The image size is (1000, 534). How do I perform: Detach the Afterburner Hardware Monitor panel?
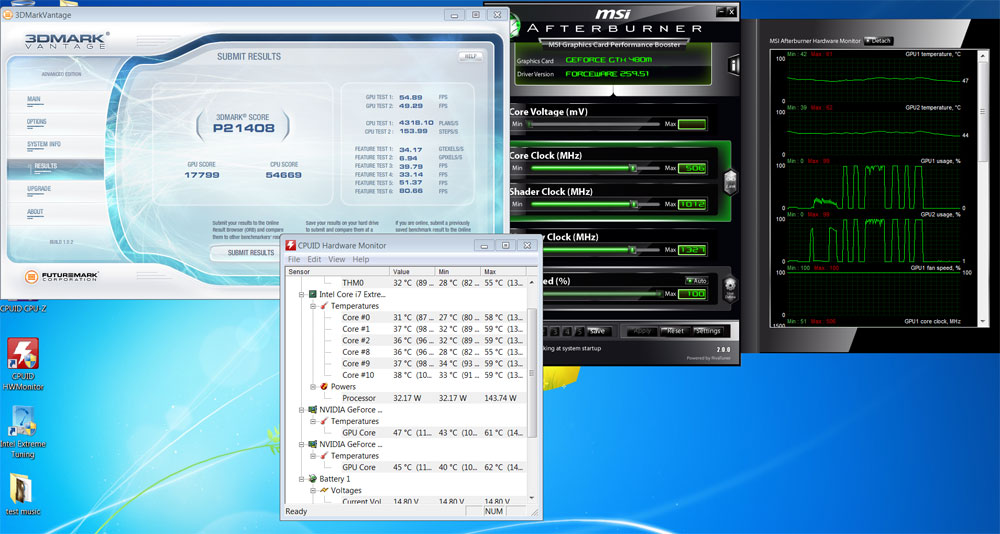coord(878,41)
